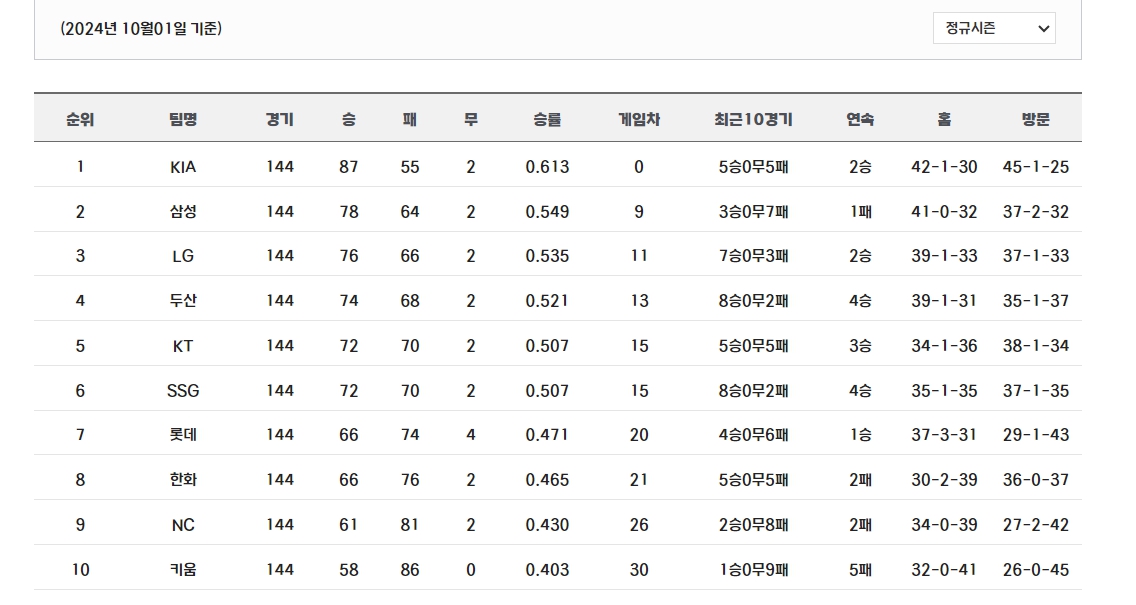This screenshot has width=1136, height=605.
Task: Click team name 두산
Action: [x=183, y=301]
